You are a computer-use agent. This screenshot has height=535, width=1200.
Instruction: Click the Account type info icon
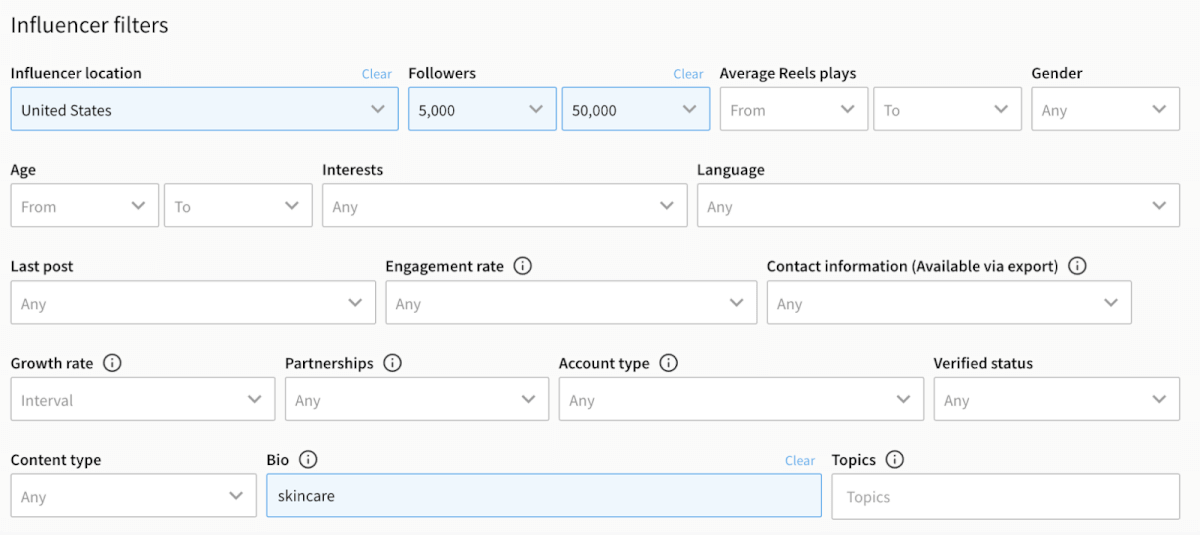point(668,363)
